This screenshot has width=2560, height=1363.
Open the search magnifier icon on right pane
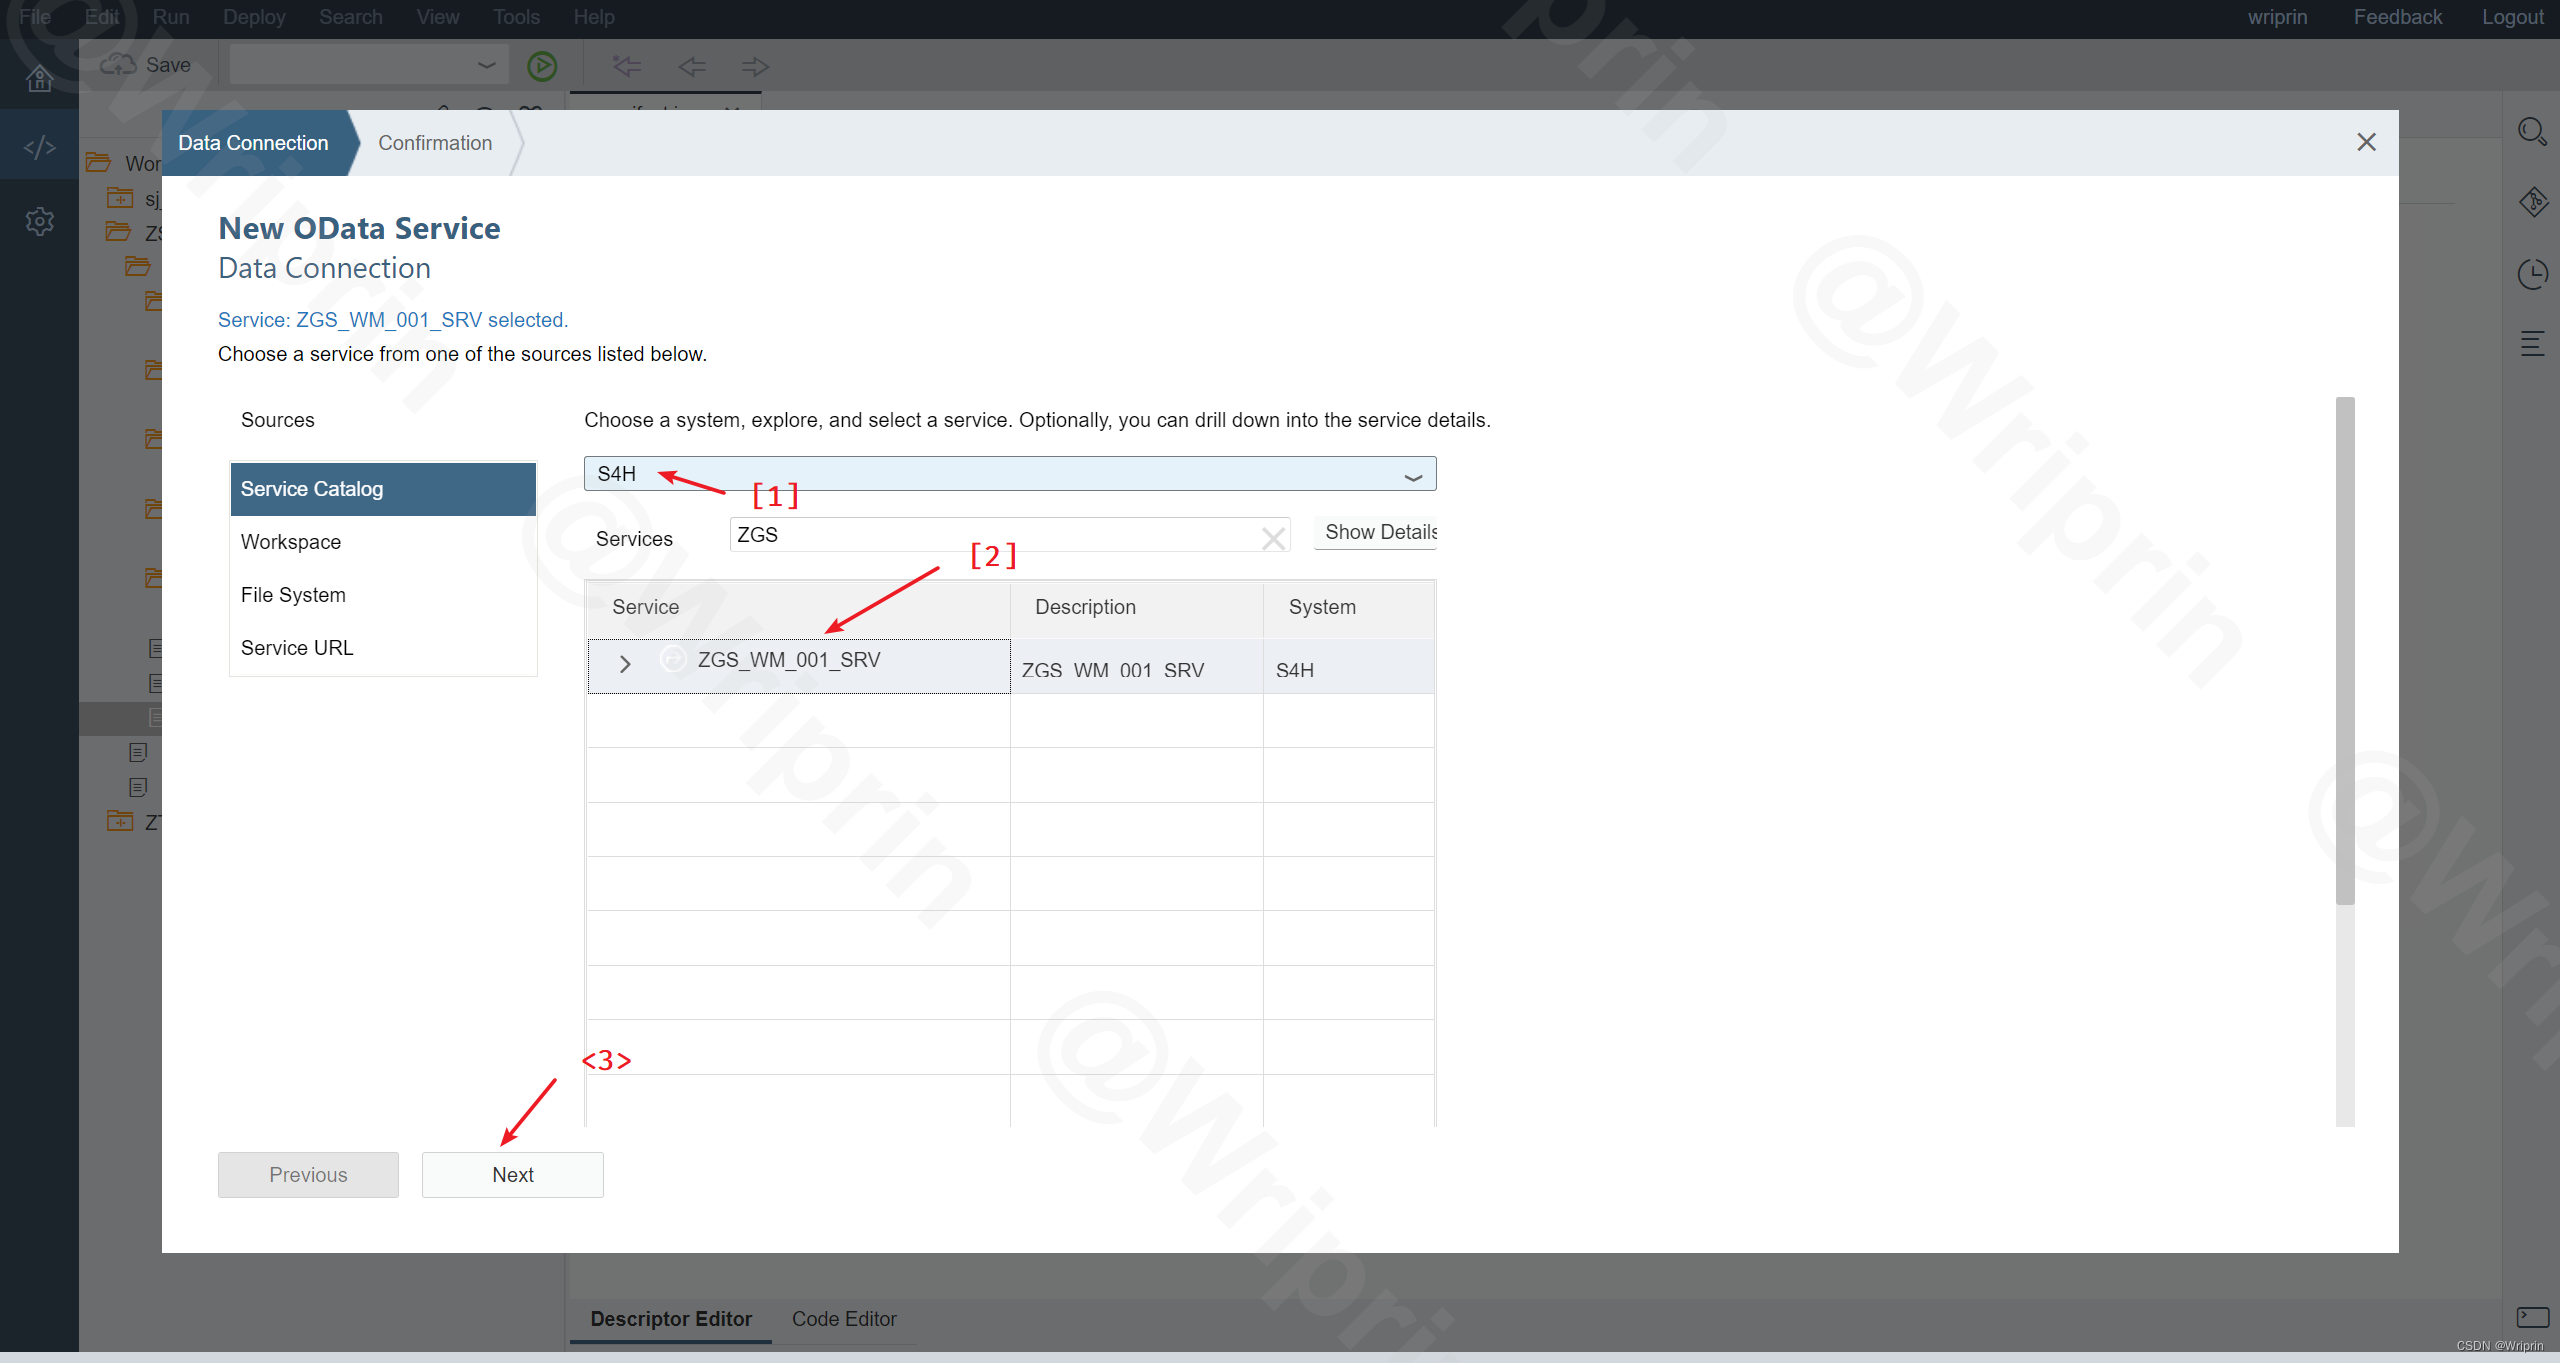click(2532, 131)
